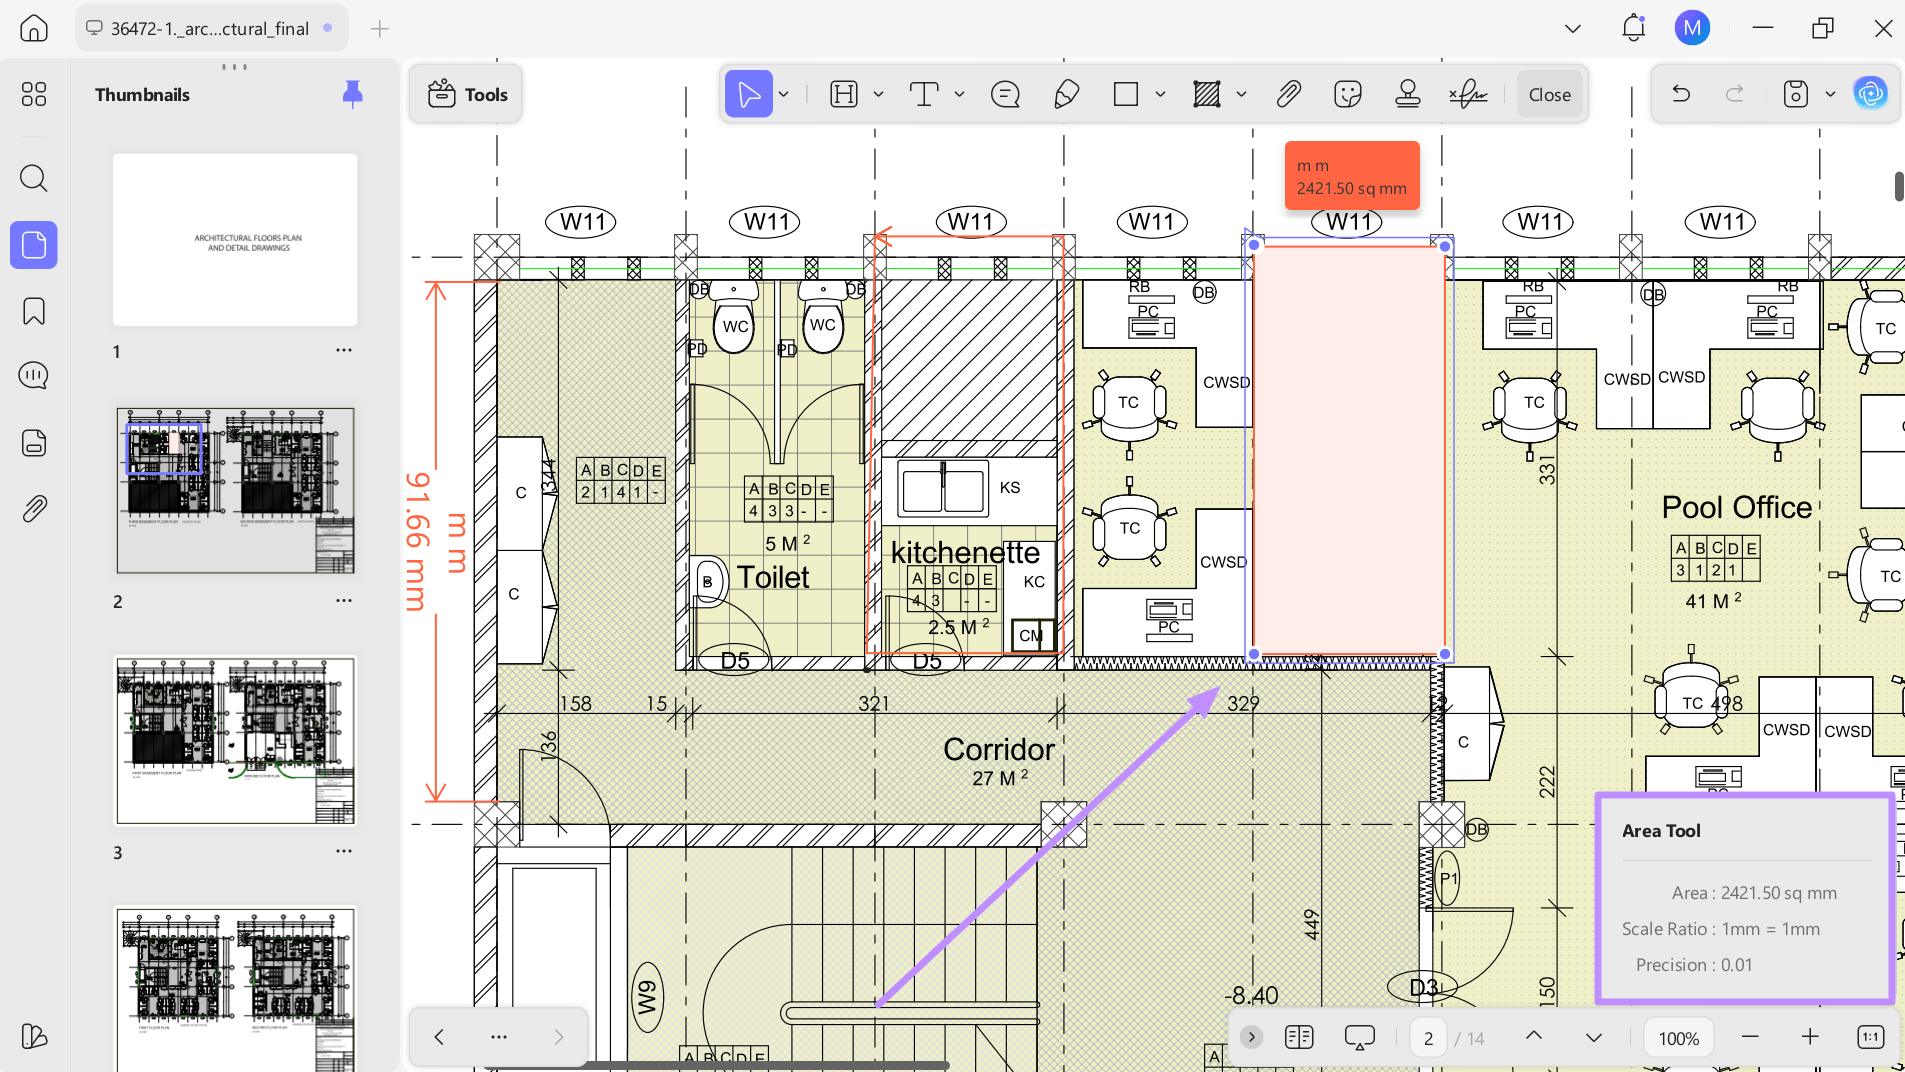Click the attachment paperclip in toolbar
Viewport: 1905px width, 1072px height.
point(1288,95)
